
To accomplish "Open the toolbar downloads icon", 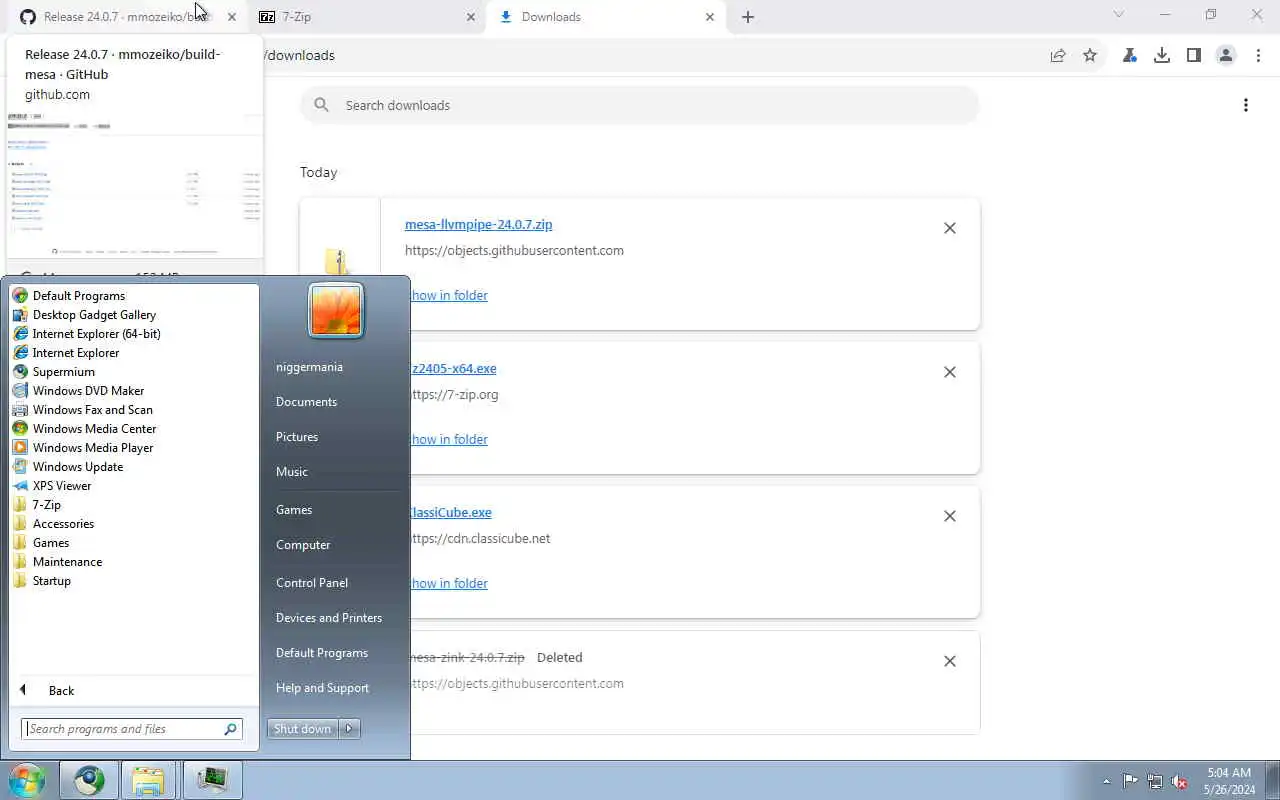I will click(x=1162, y=56).
